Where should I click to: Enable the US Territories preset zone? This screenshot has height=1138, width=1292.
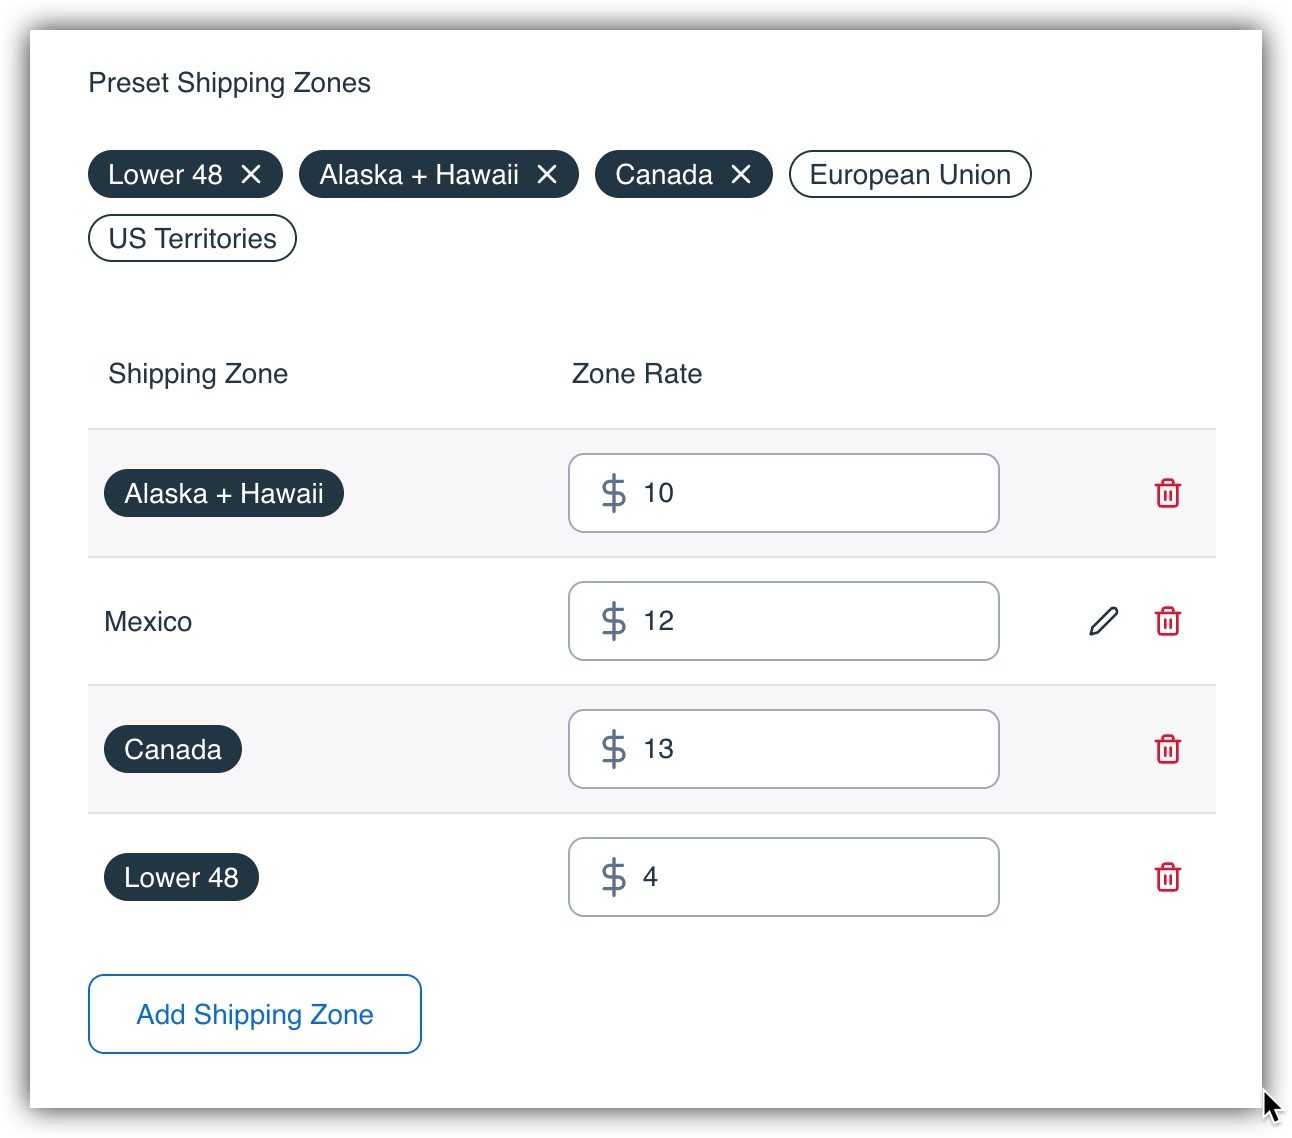pyautogui.click(x=192, y=238)
